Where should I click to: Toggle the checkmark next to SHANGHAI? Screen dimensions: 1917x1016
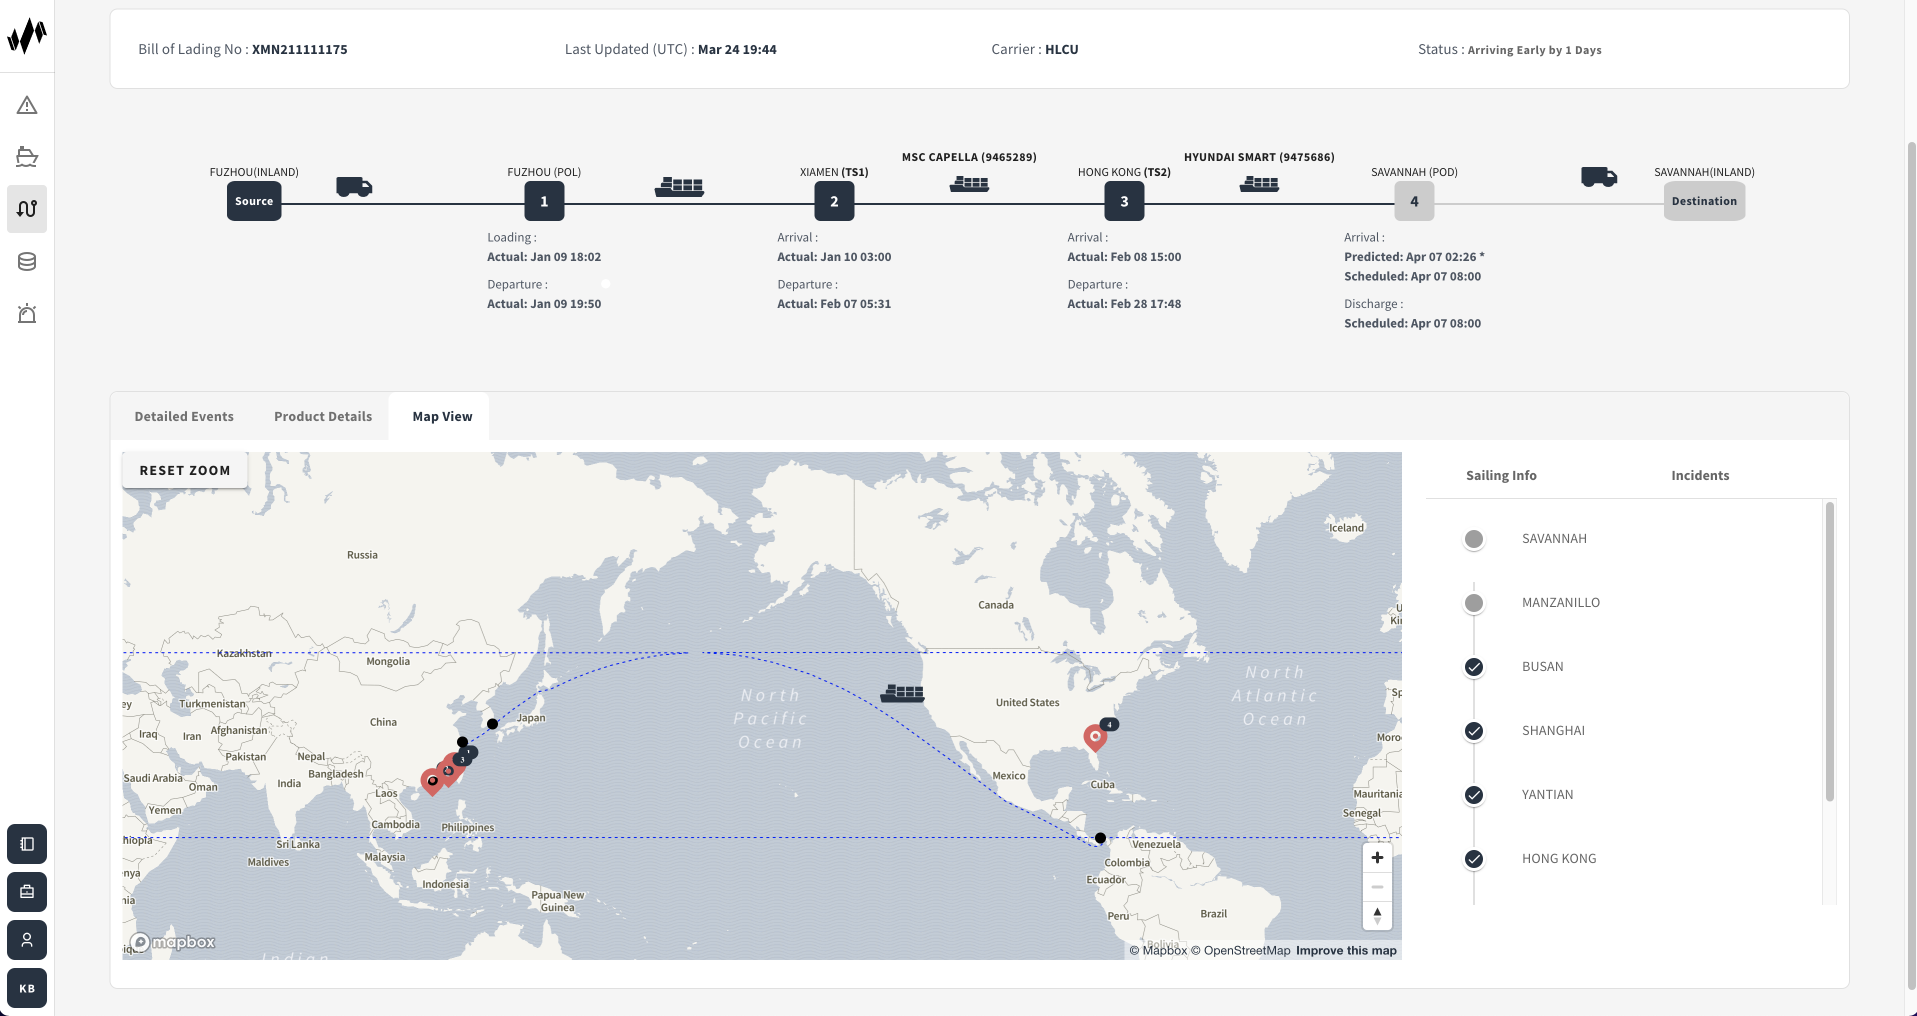pos(1473,731)
